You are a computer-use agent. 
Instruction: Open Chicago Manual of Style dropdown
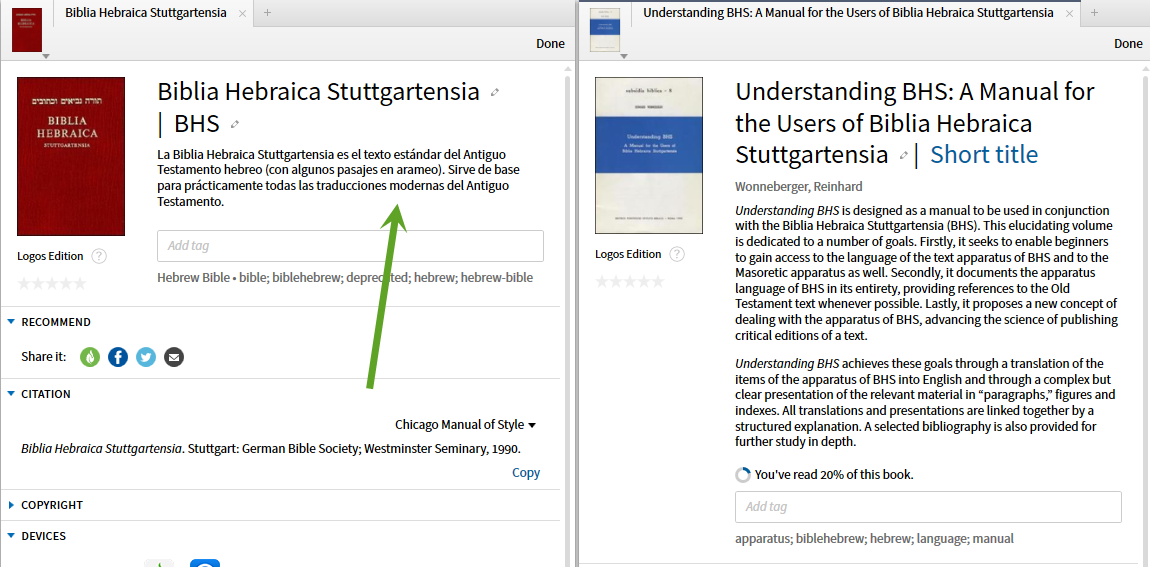coord(466,425)
